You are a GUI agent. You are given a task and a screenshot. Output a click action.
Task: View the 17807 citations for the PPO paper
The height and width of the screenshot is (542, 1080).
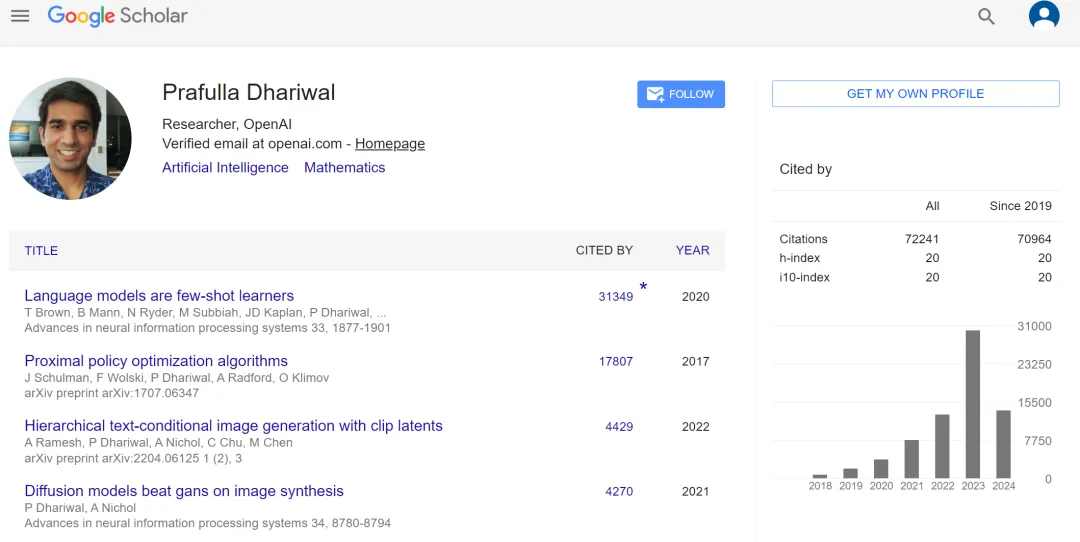click(616, 362)
